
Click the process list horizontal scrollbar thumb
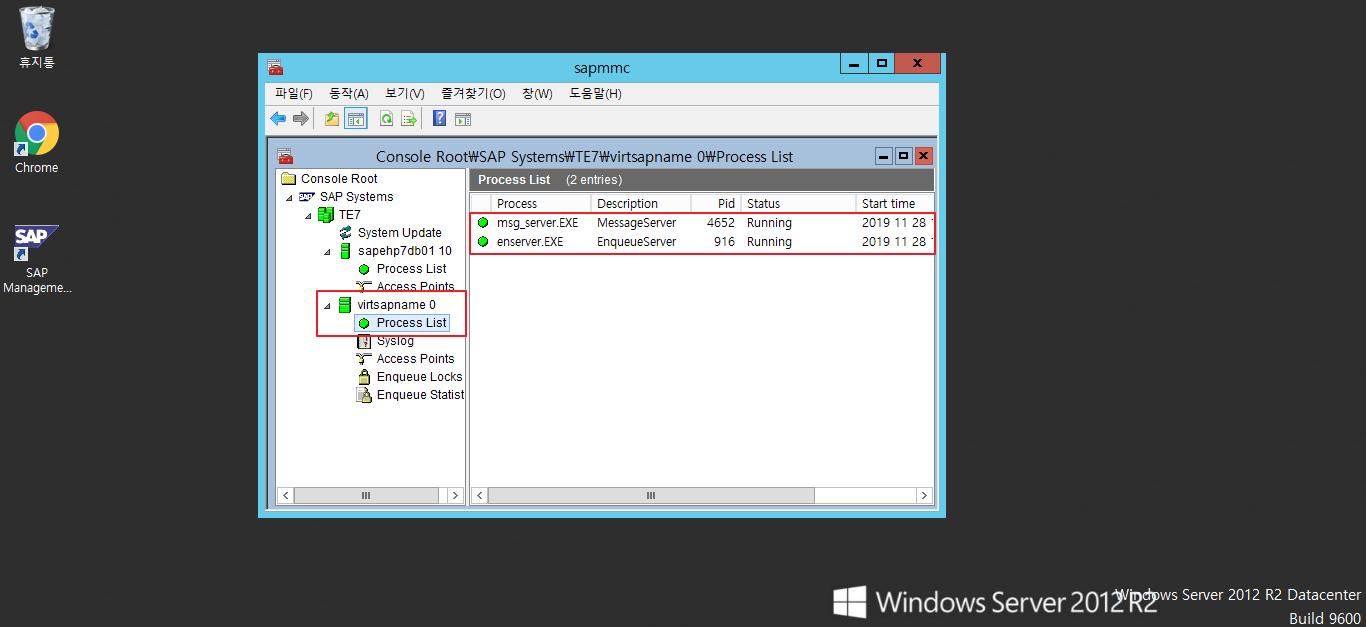651,495
